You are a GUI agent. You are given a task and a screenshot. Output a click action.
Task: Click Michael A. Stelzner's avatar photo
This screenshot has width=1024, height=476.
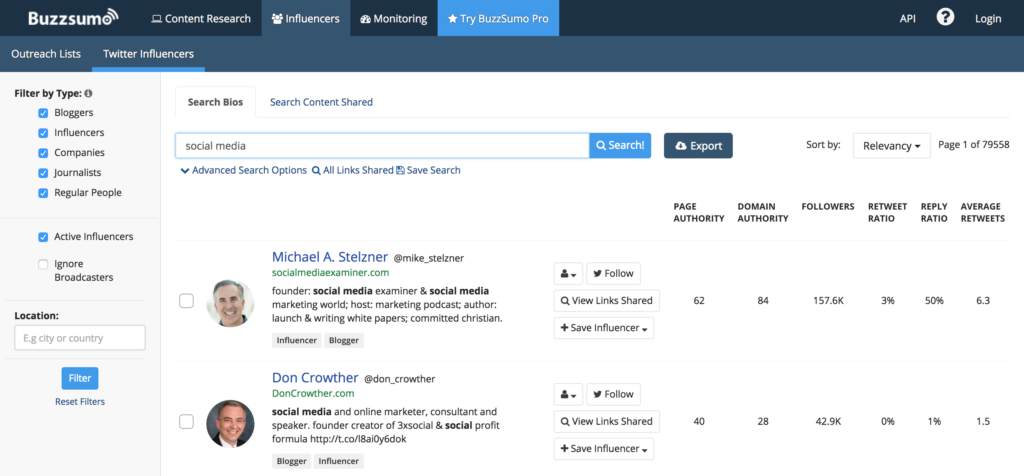(231, 303)
